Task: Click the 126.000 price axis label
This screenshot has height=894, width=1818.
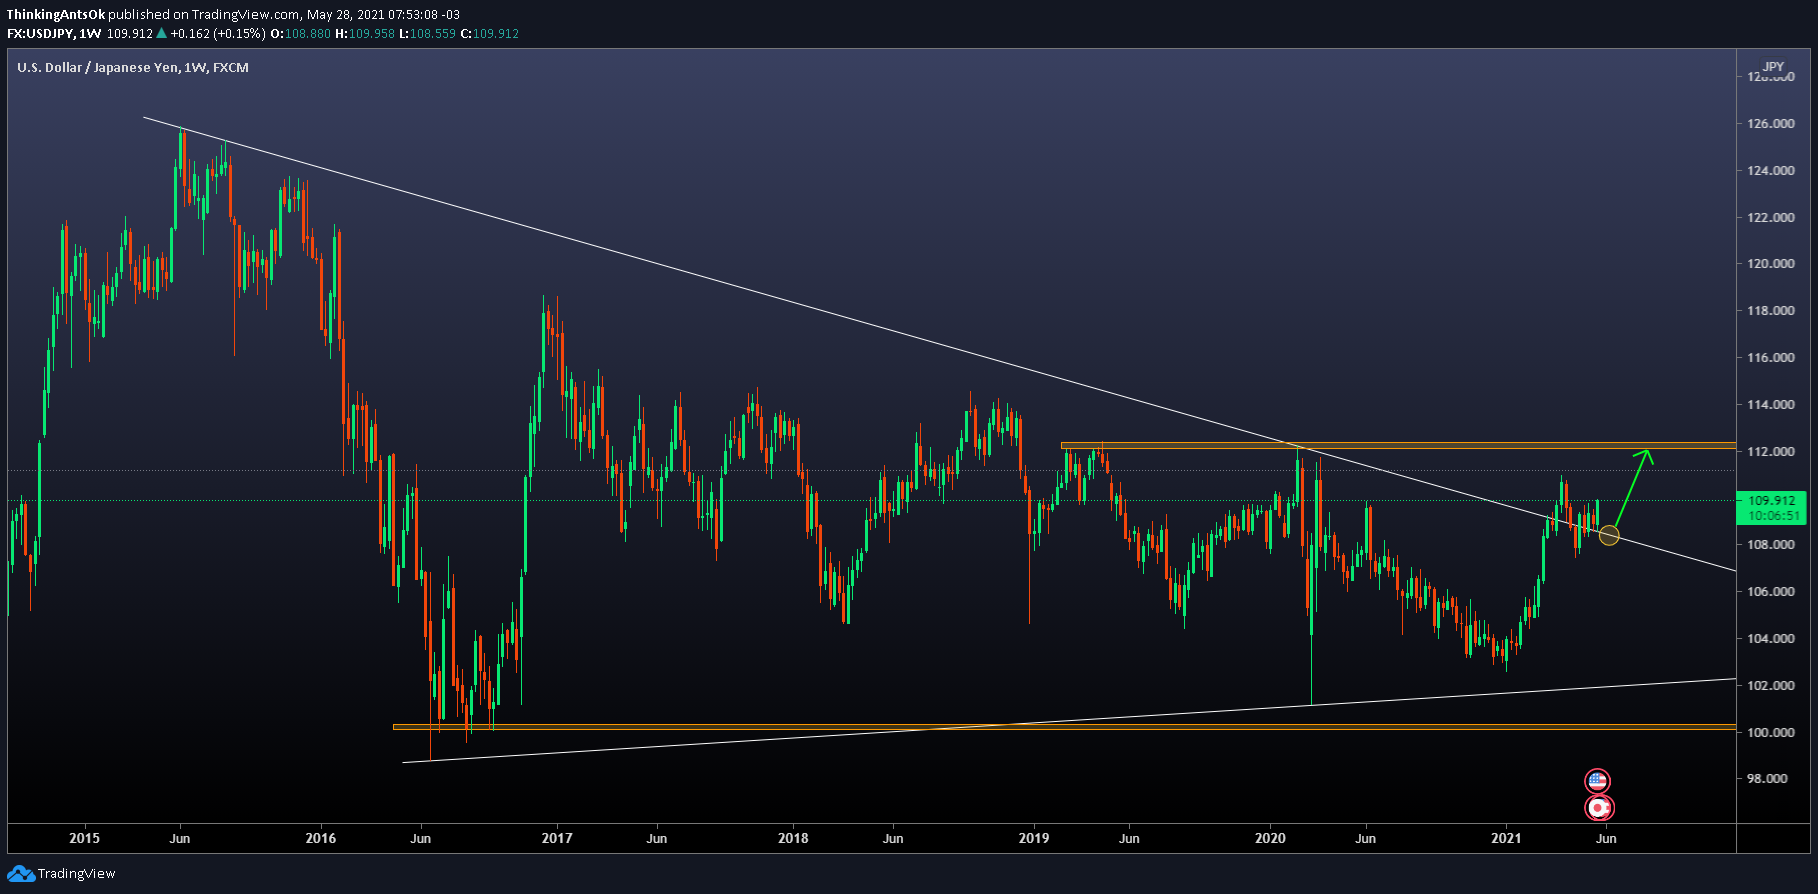Action: pos(1770,124)
